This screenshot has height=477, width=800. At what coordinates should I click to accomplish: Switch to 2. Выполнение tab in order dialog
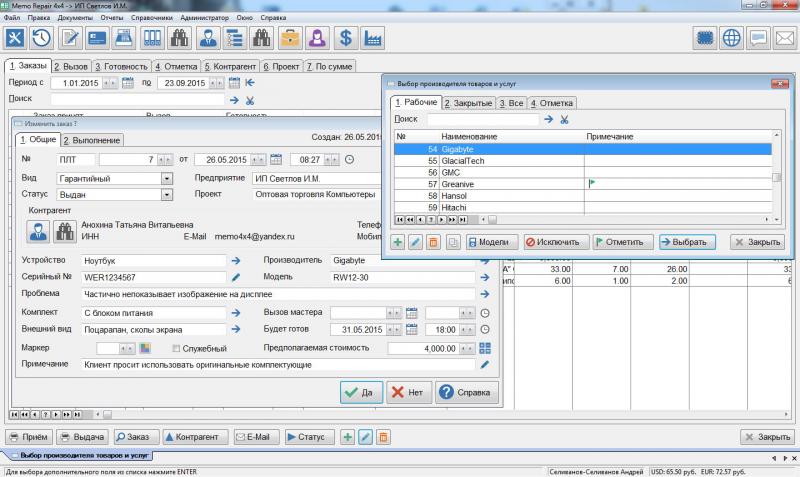[92, 140]
